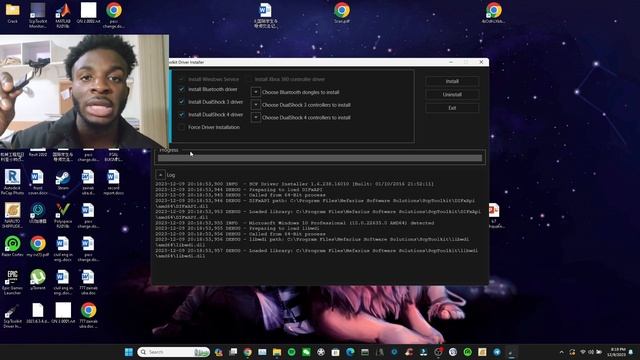Screen dimensions: 640x360
Task: Open Word document at top center desktop
Action: coord(265,15)
